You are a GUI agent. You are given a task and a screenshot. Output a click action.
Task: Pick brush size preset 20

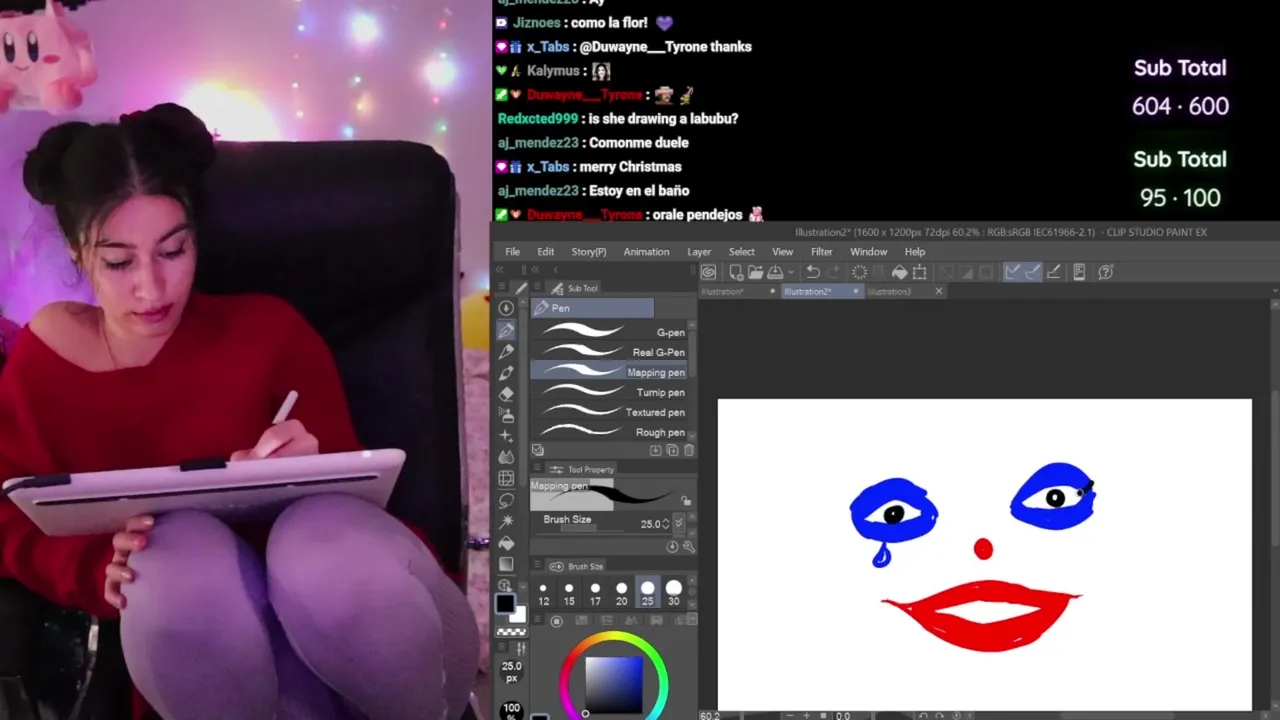click(x=621, y=593)
